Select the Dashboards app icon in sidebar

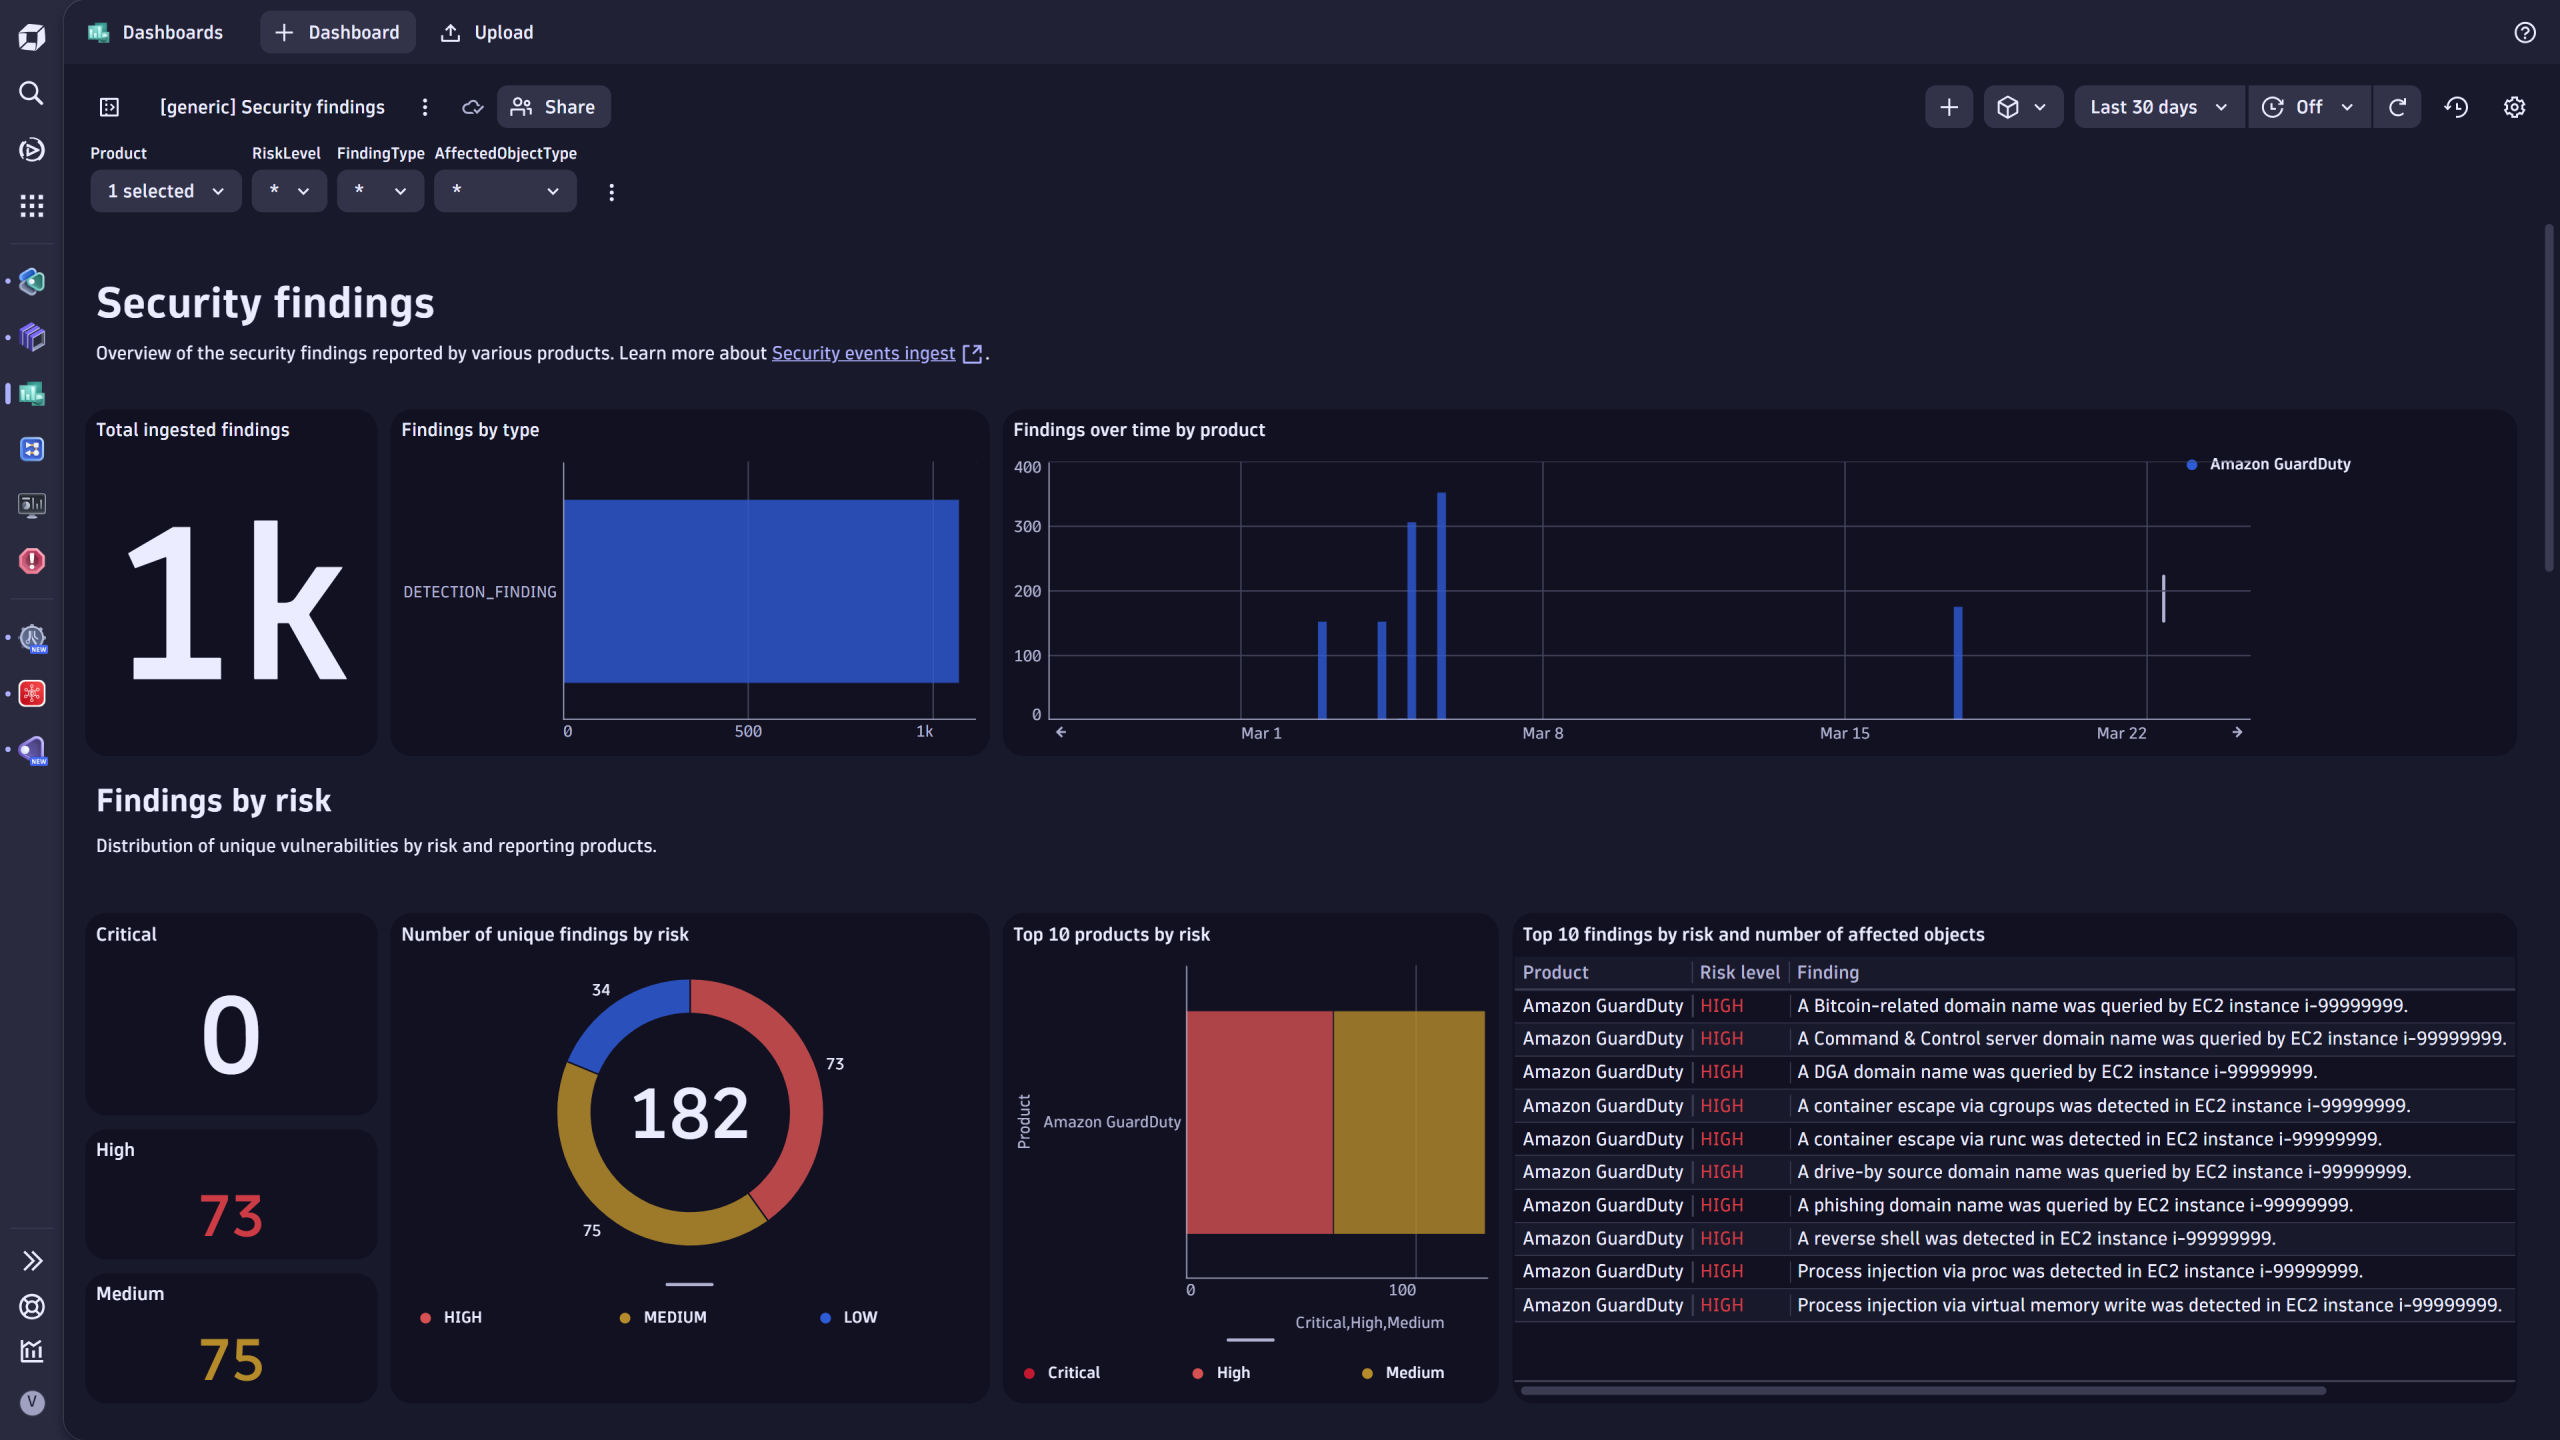pyautogui.click(x=30, y=394)
